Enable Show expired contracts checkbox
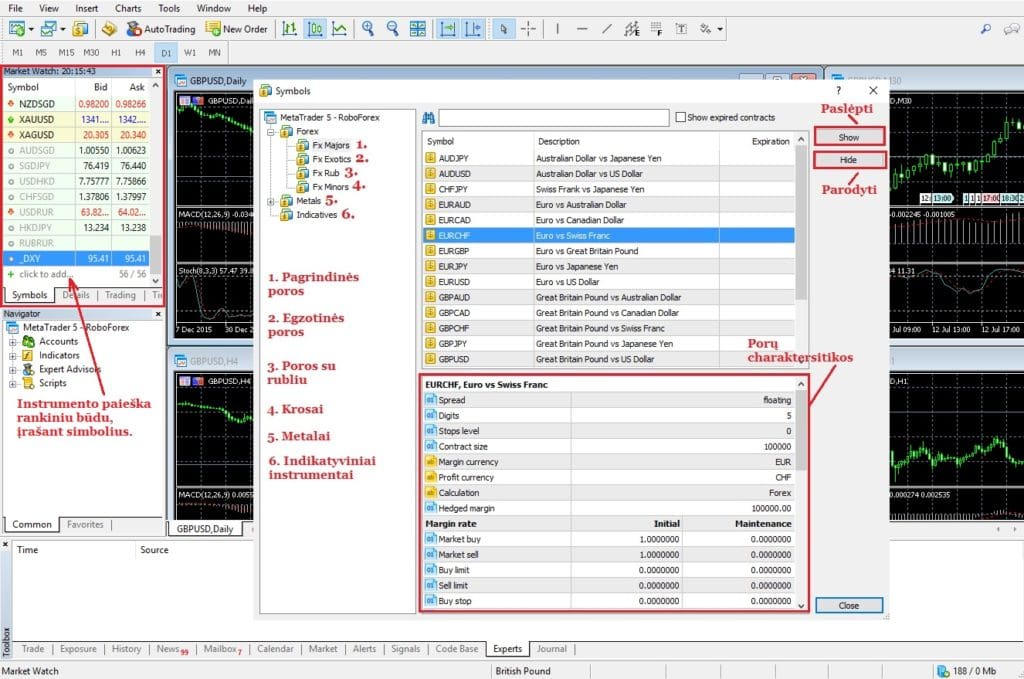The width and height of the screenshot is (1024, 679). (680, 118)
